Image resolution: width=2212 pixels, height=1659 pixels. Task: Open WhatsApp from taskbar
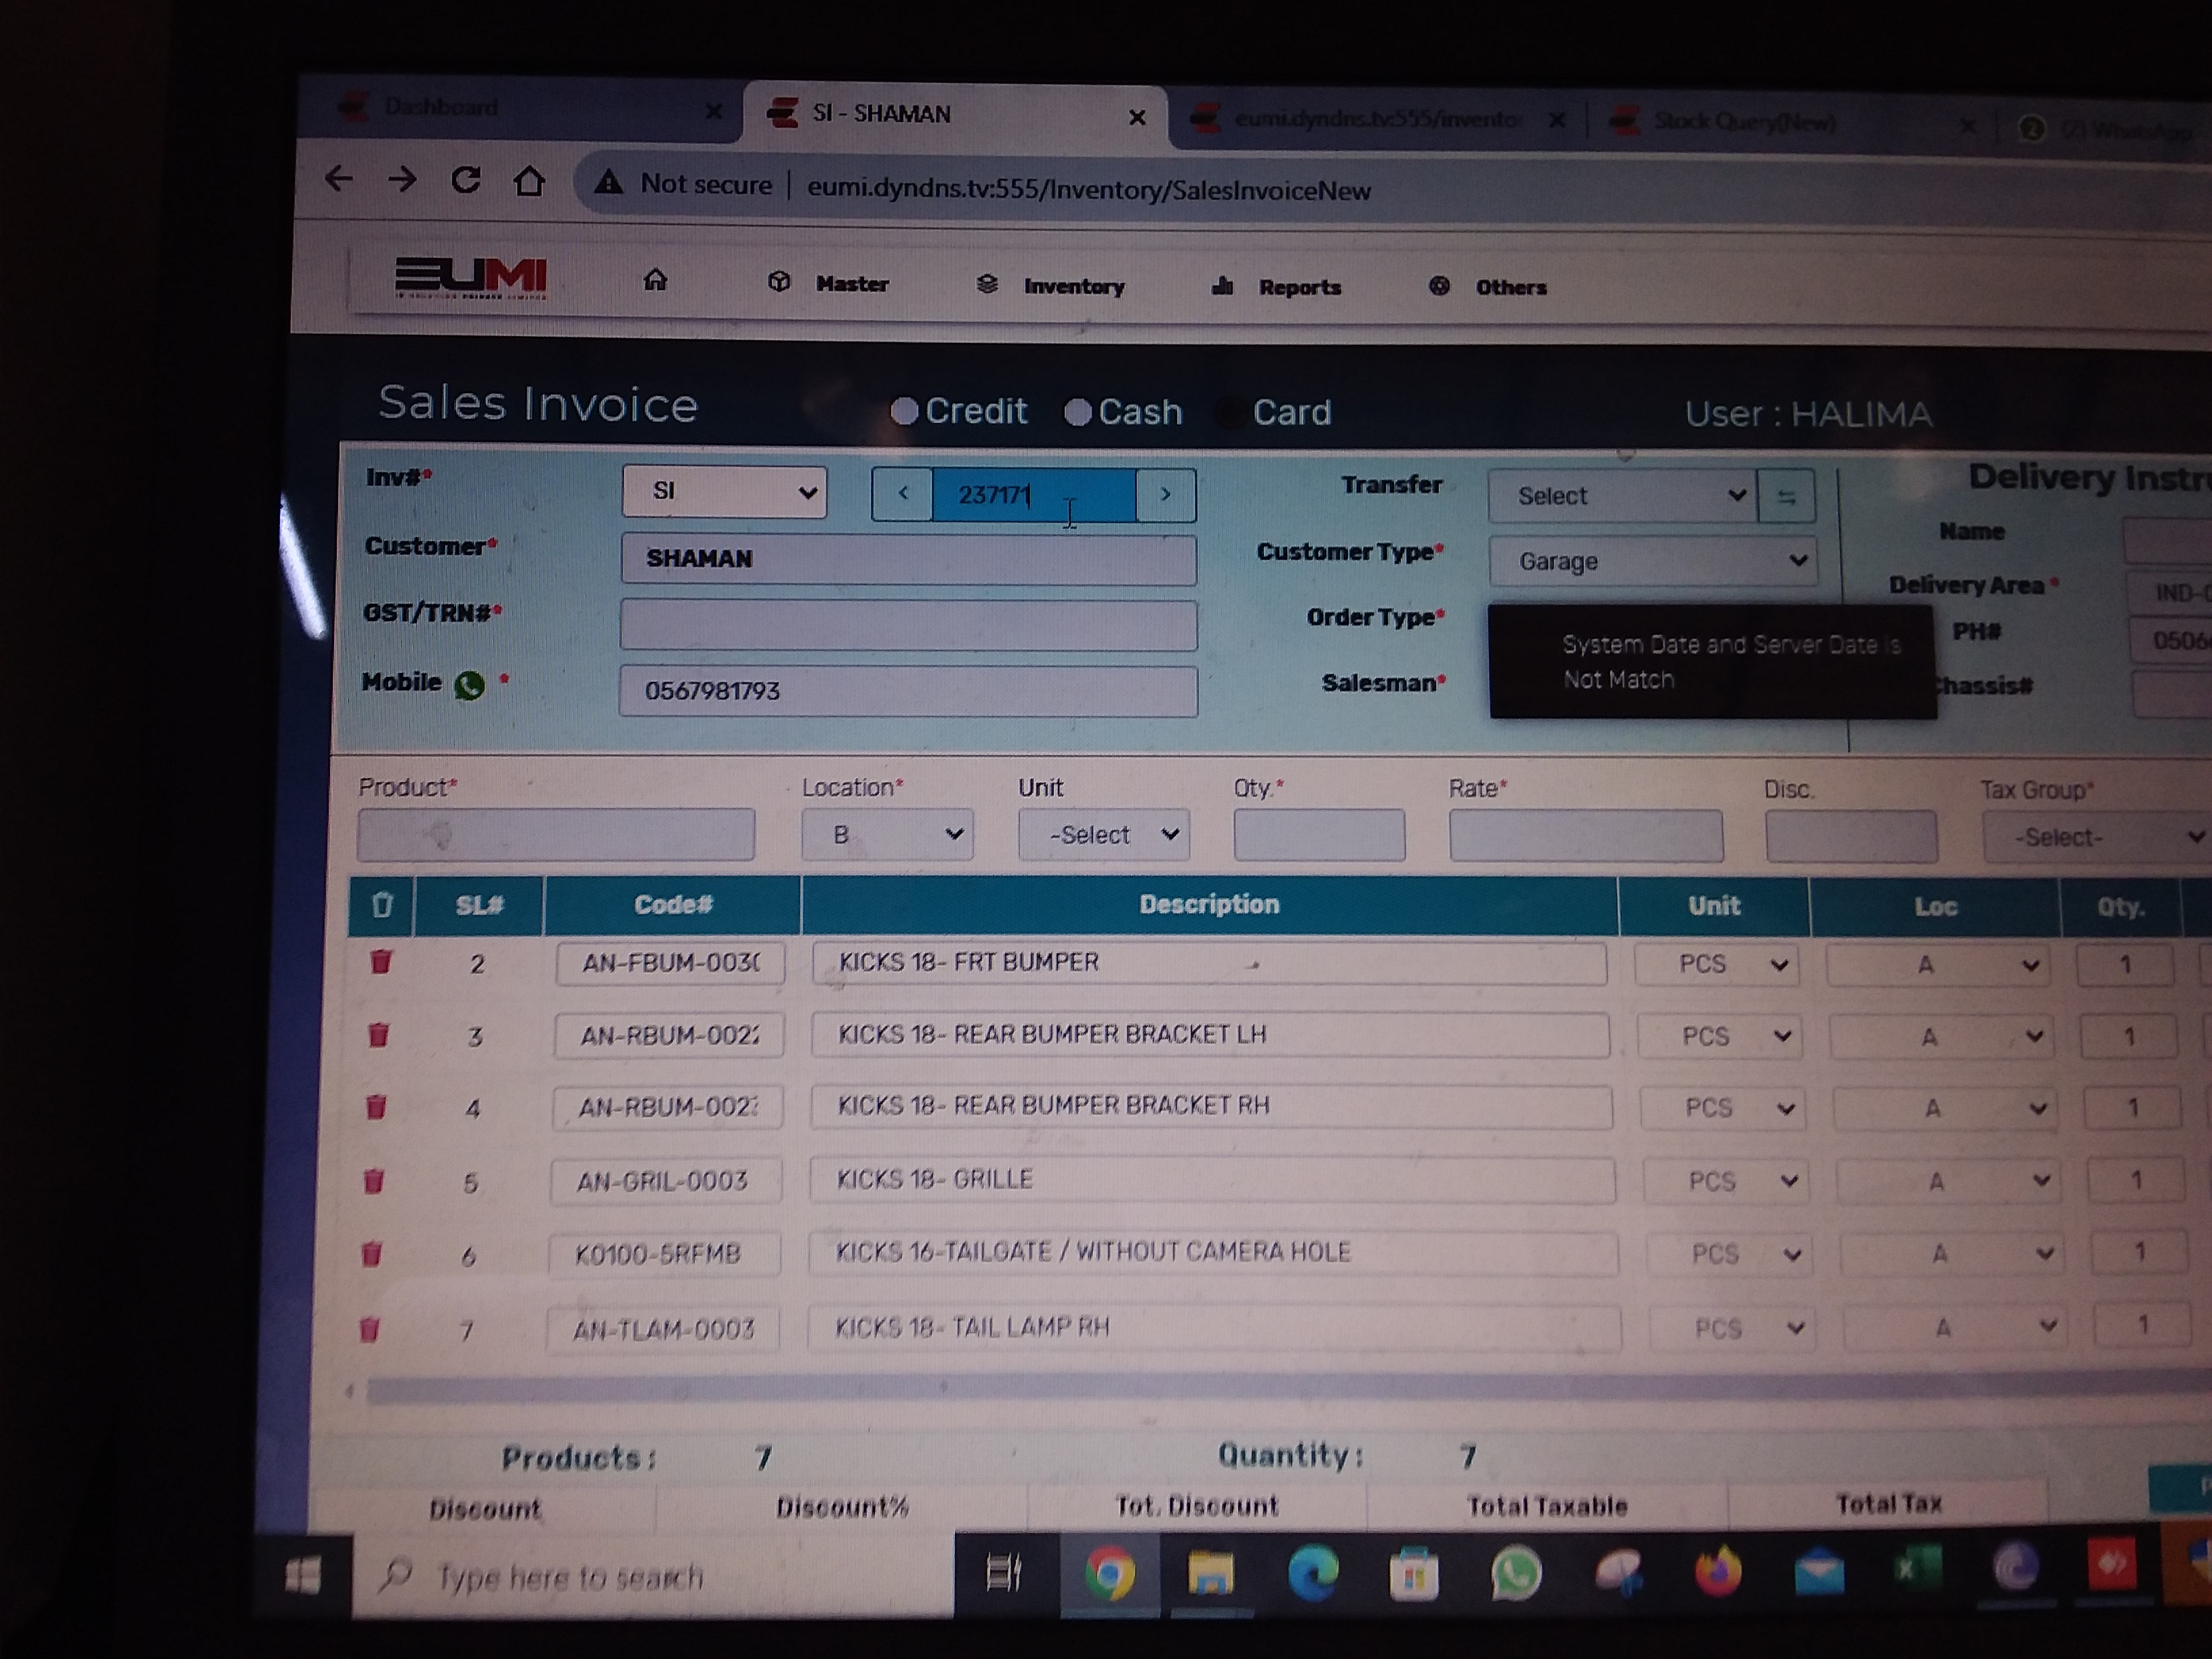tap(1516, 1572)
